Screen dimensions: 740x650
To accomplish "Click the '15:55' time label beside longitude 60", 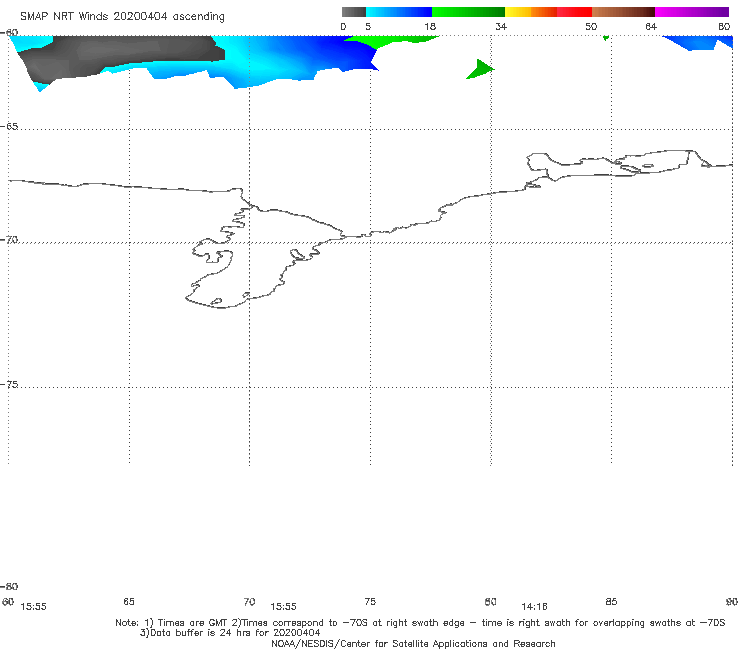I will (x=34, y=607).
